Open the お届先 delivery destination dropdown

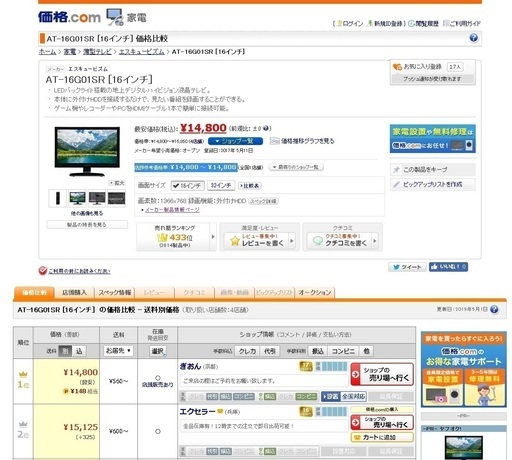point(118,351)
